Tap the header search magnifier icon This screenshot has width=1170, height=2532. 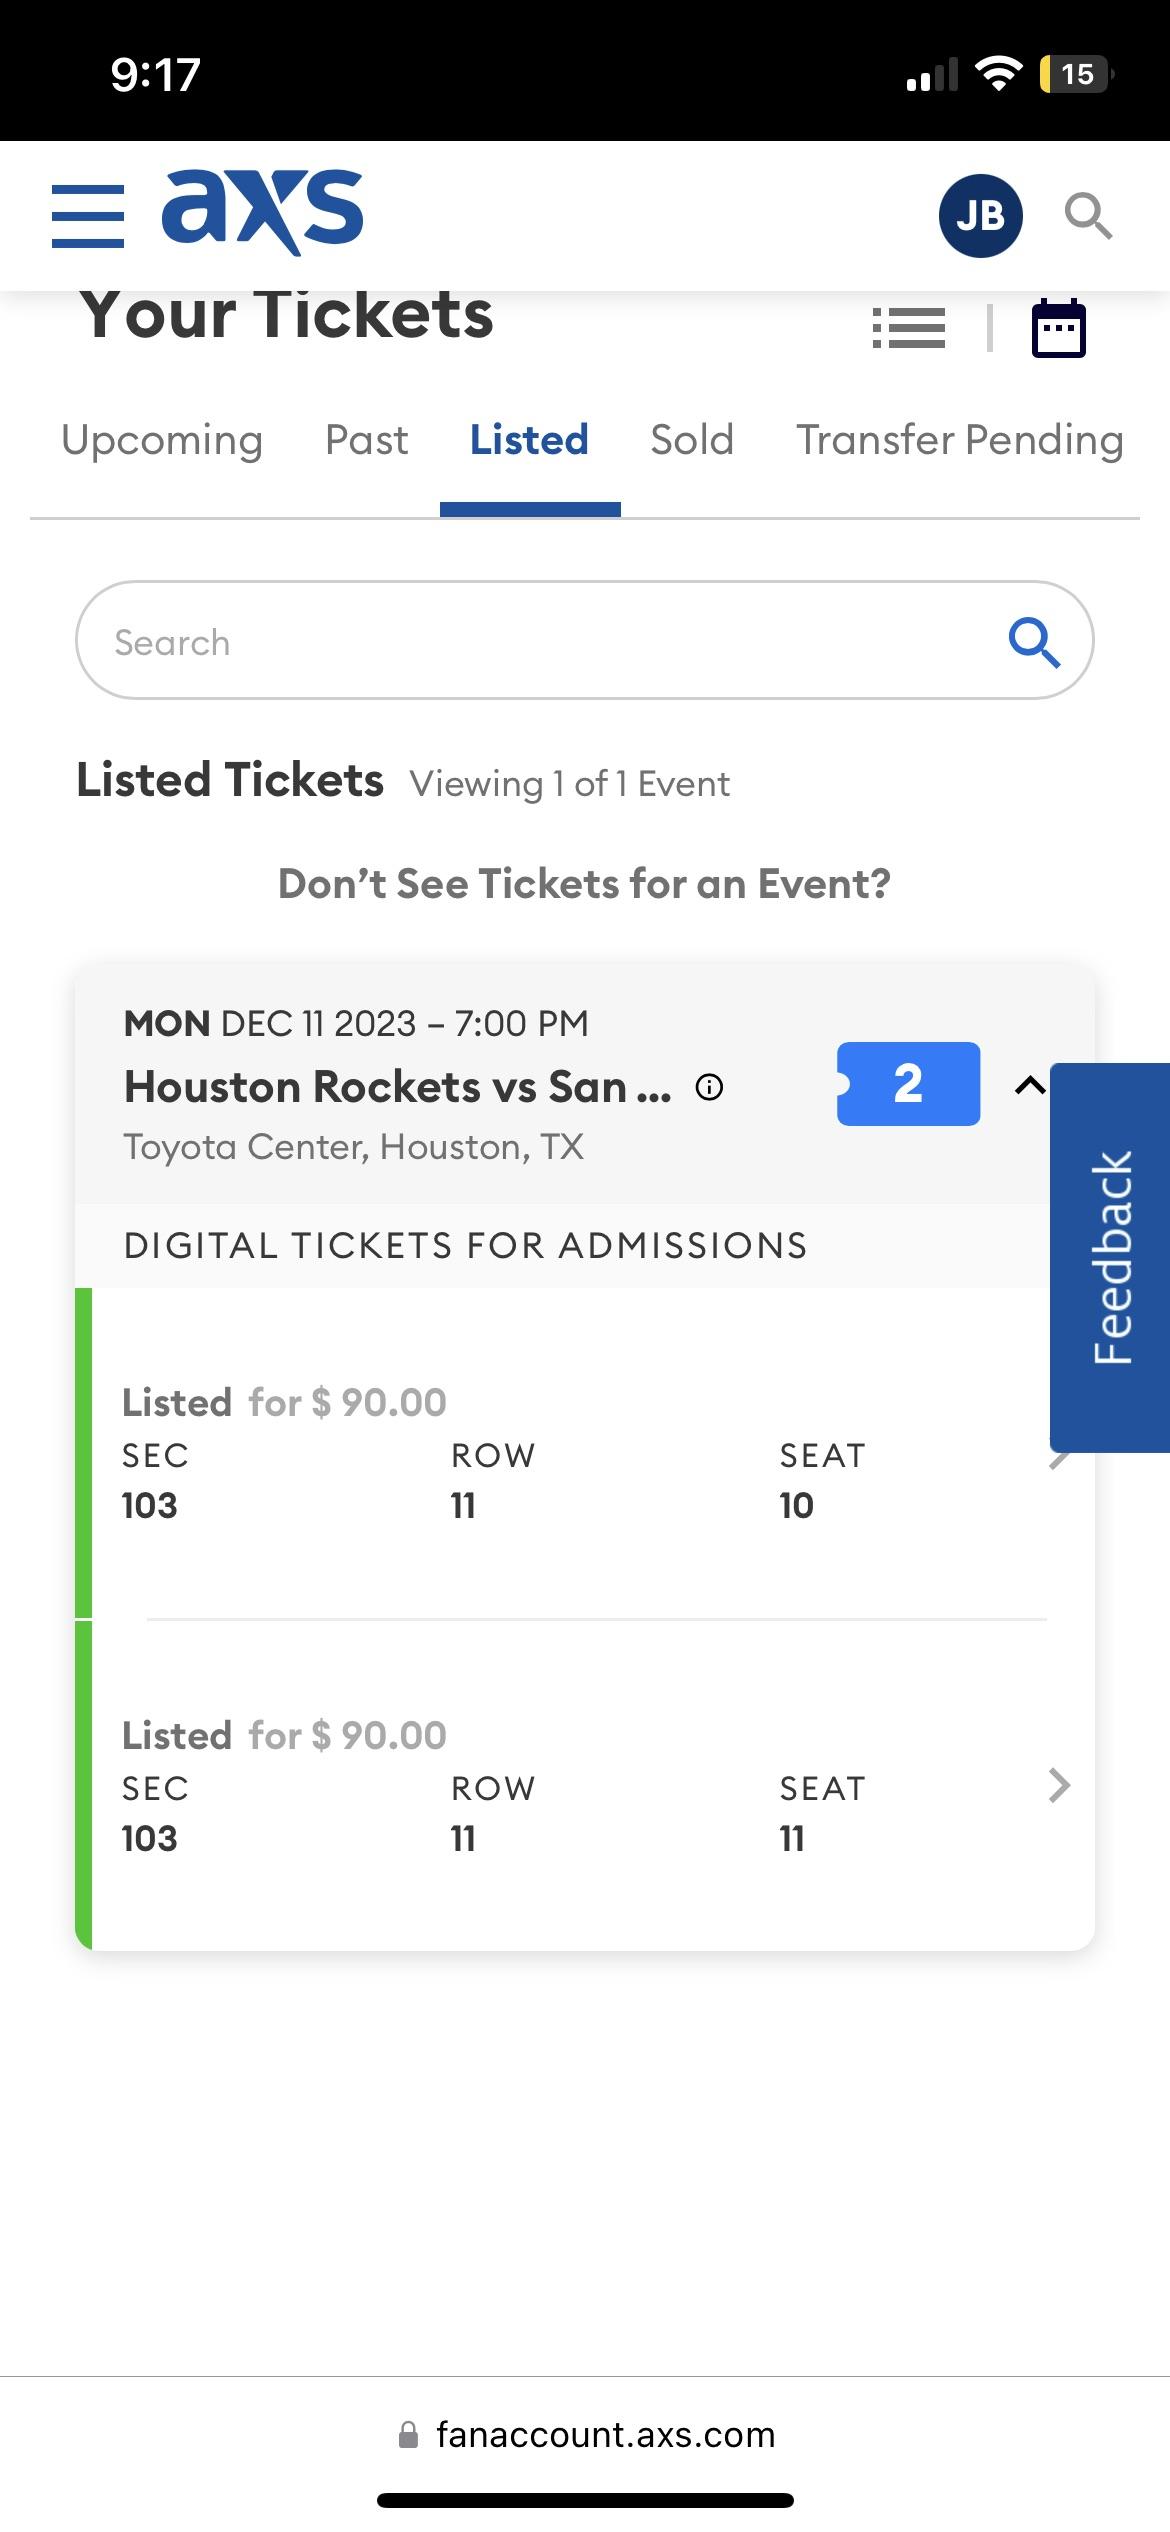[1087, 215]
